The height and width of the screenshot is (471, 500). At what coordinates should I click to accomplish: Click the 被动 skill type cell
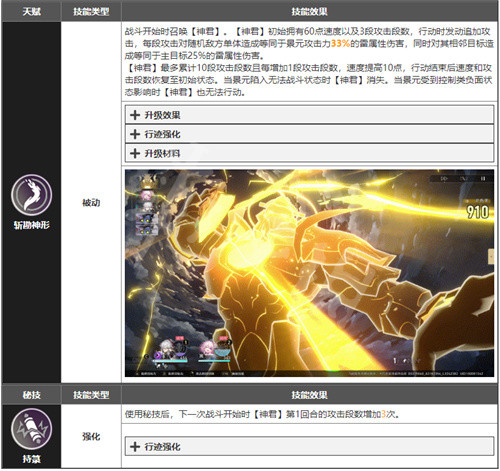pos(91,202)
